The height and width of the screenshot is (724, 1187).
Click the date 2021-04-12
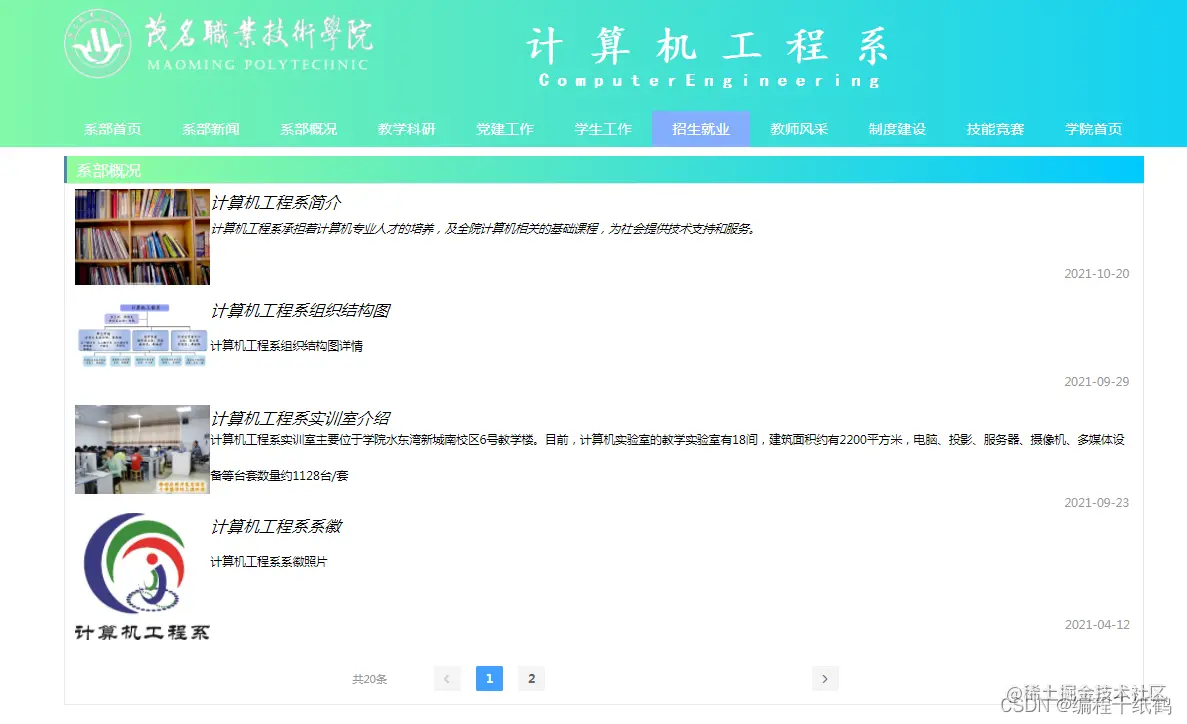(x=1097, y=625)
